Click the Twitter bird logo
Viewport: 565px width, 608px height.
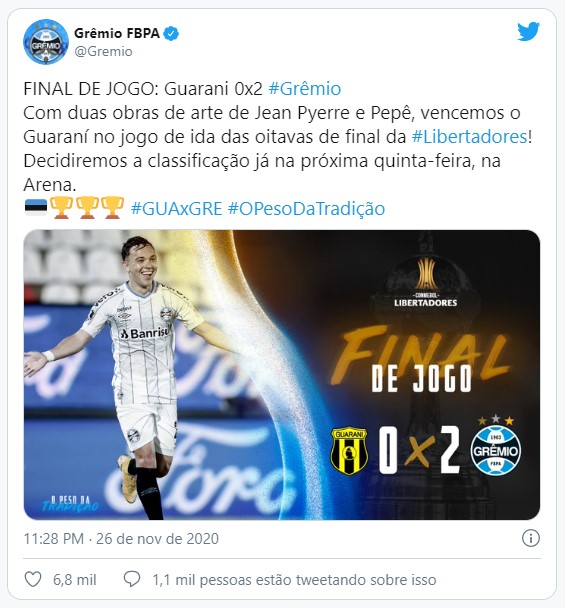529,31
